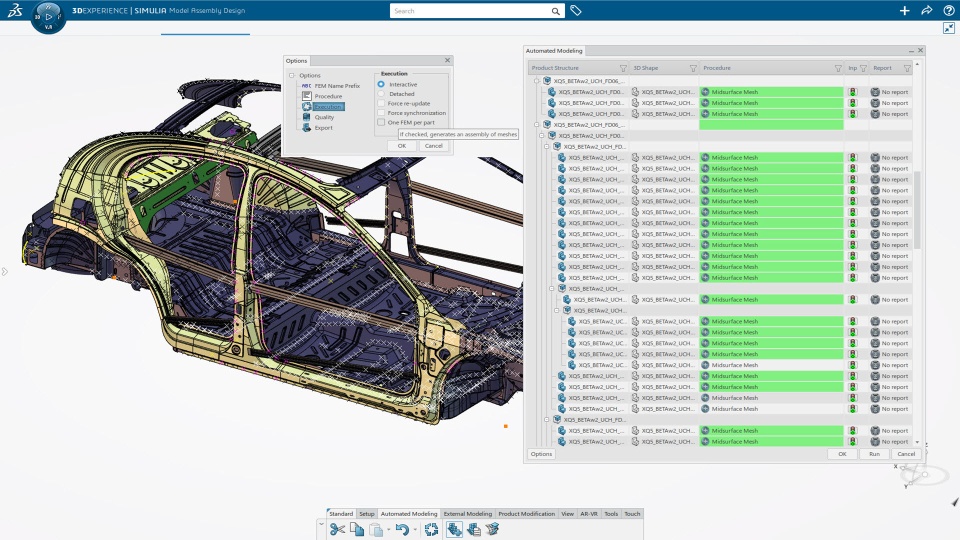
Task: Filter the Report column
Action: [x=907, y=68]
